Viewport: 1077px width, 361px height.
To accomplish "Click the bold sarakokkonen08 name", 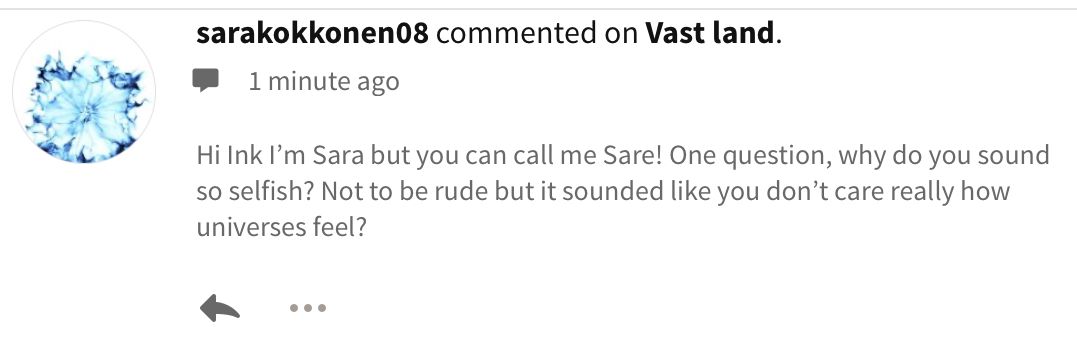I will tap(313, 33).
